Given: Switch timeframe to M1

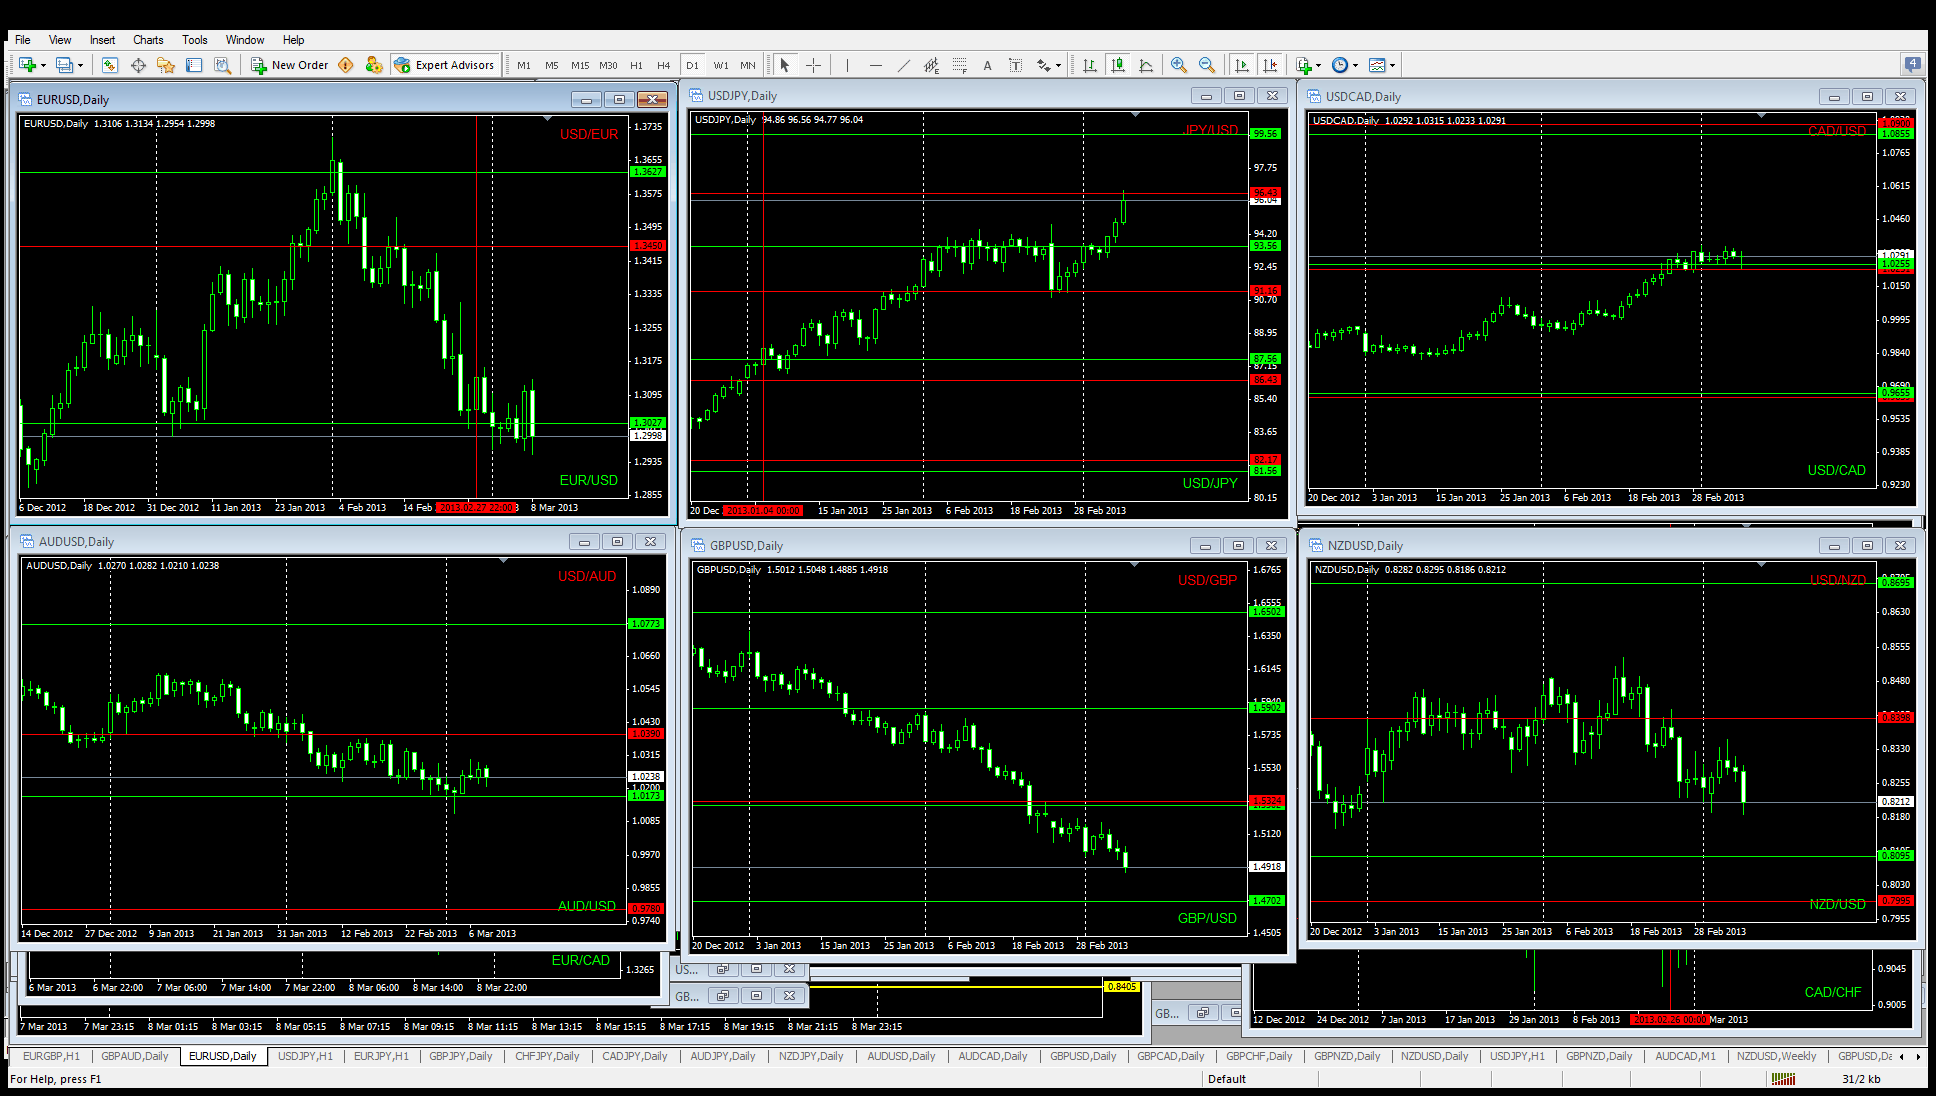Looking at the screenshot, I should click(524, 65).
